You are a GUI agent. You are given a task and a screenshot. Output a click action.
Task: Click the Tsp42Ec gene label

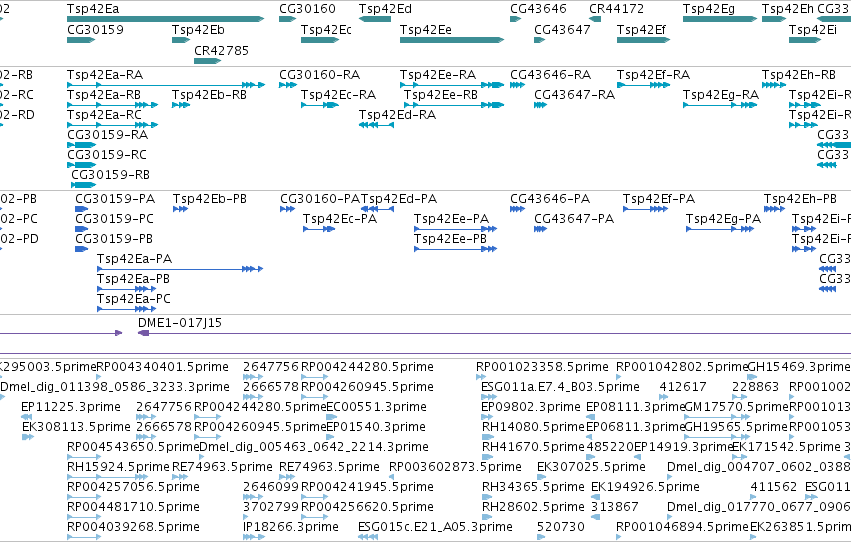tap(326, 30)
